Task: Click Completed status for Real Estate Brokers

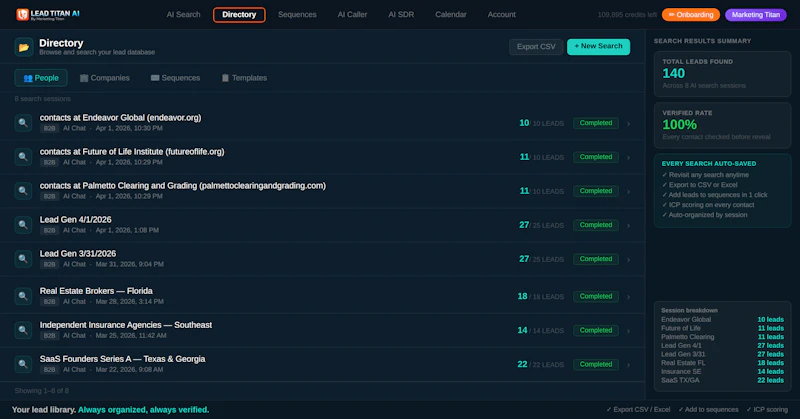Action: point(596,297)
